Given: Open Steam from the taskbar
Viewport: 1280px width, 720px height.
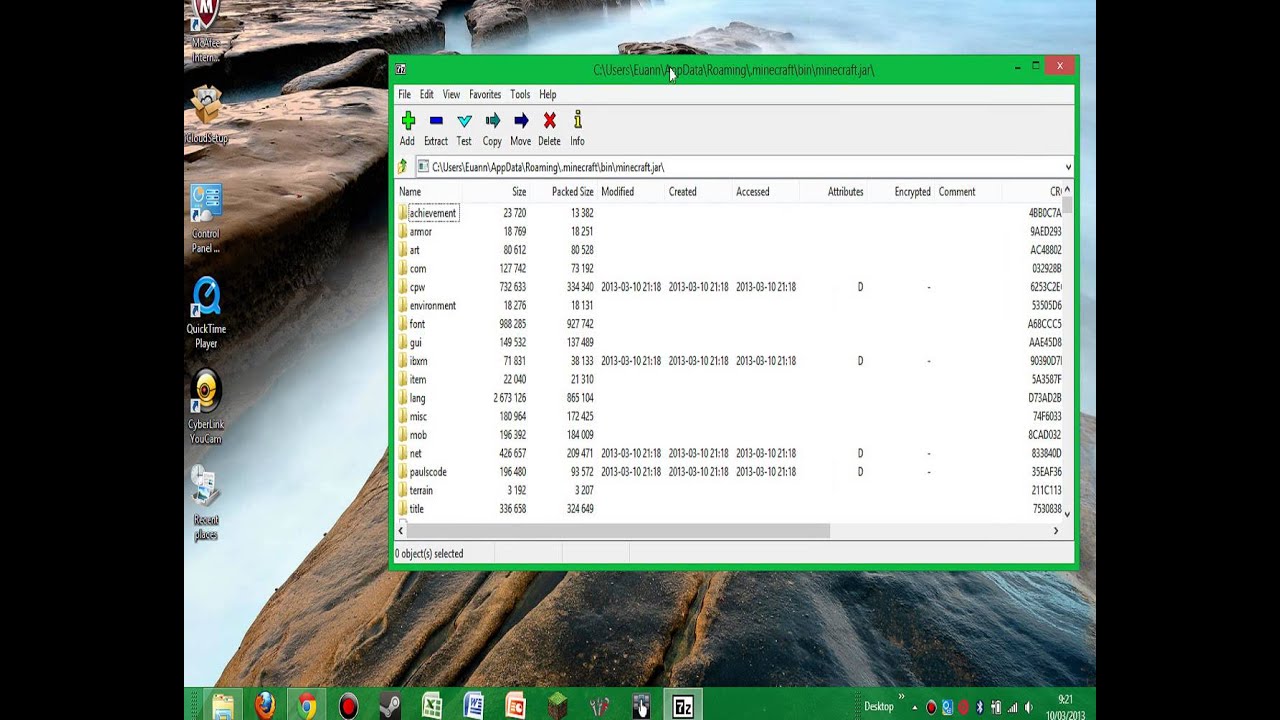Looking at the screenshot, I should pyautogui.click(x=390, y=706).
